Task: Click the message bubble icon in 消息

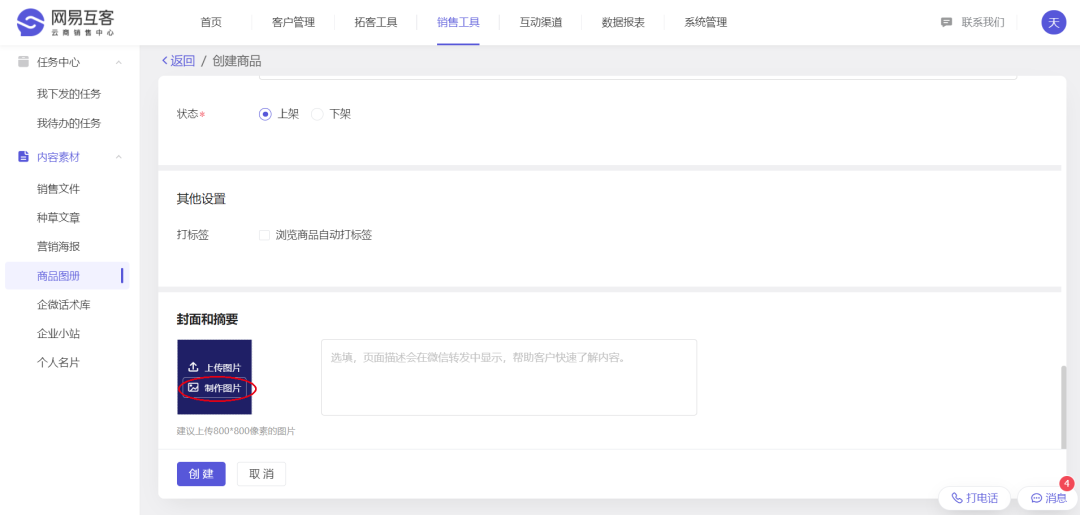Action: [x=1036, y=498]
